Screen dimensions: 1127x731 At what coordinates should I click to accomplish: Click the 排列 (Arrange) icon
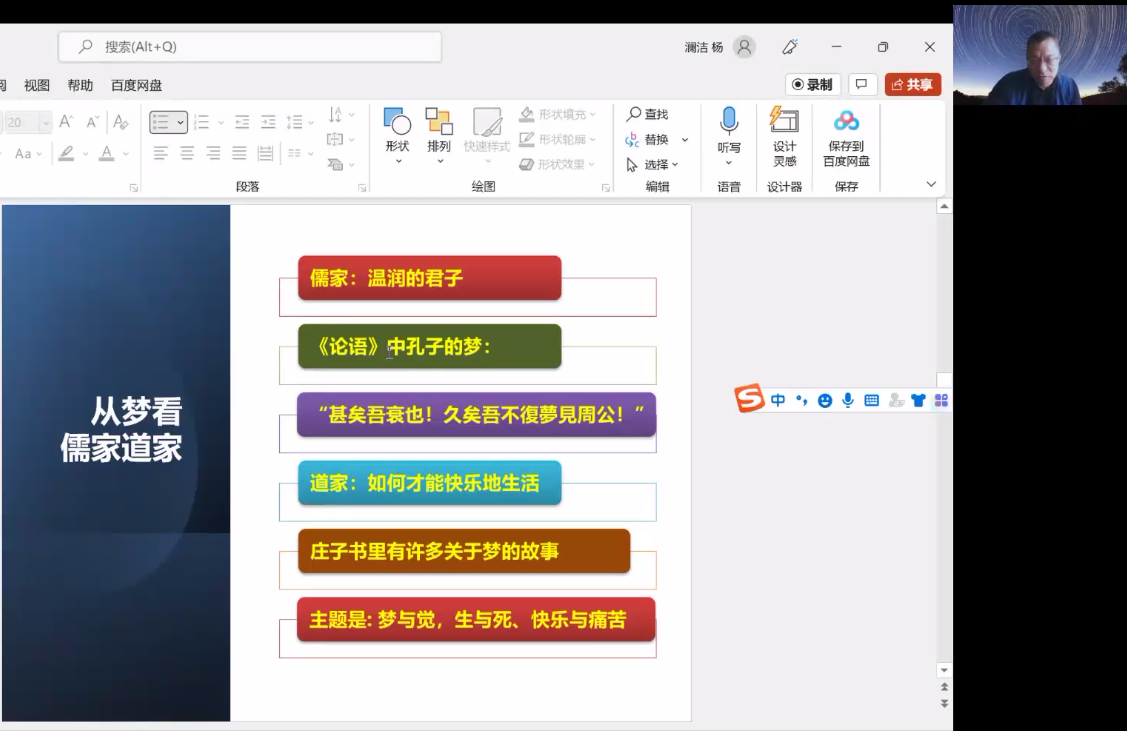pyautogui.click(x=438, y=123)
